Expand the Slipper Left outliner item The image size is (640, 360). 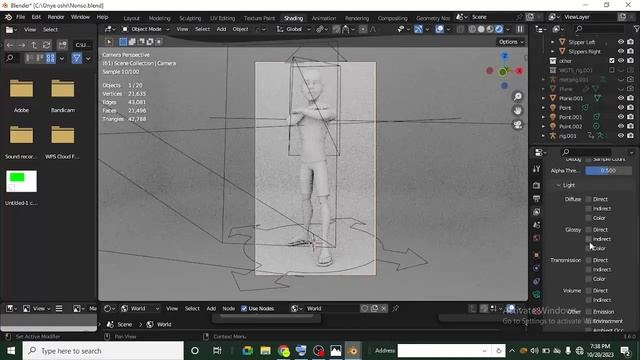point(552,42)
